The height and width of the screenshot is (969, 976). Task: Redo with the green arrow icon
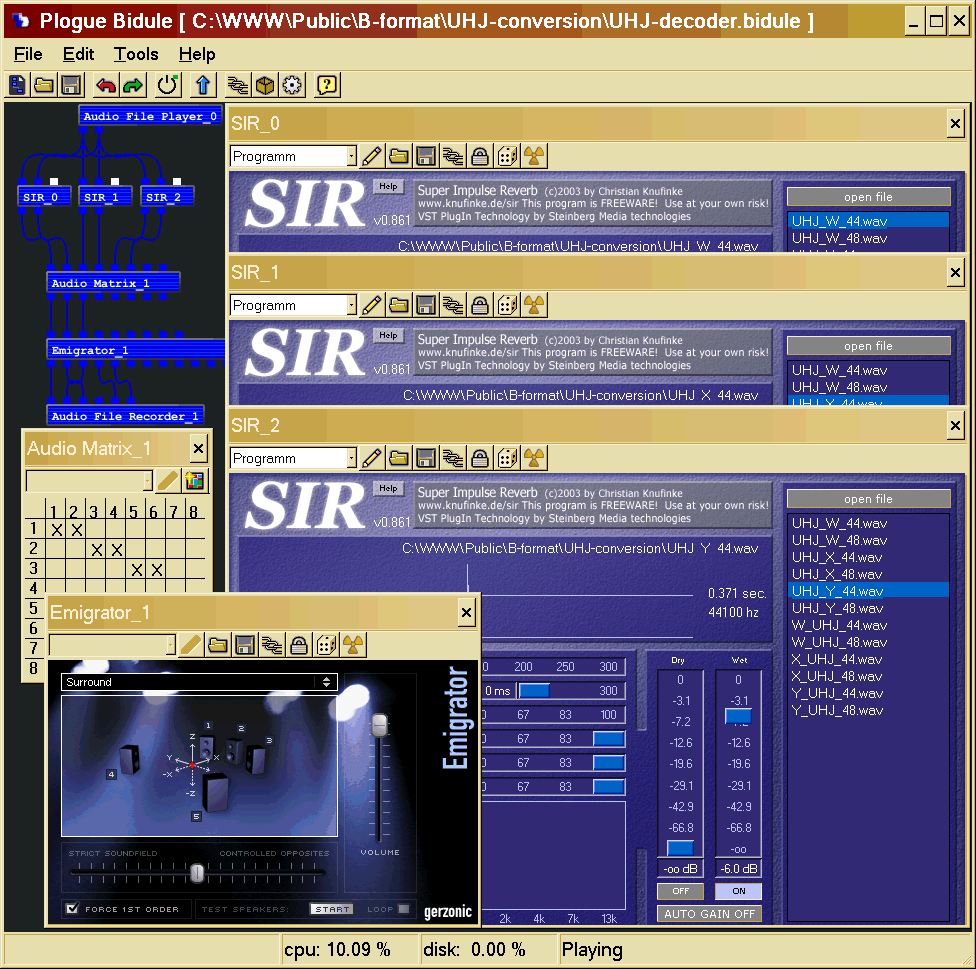coord(133,85)
